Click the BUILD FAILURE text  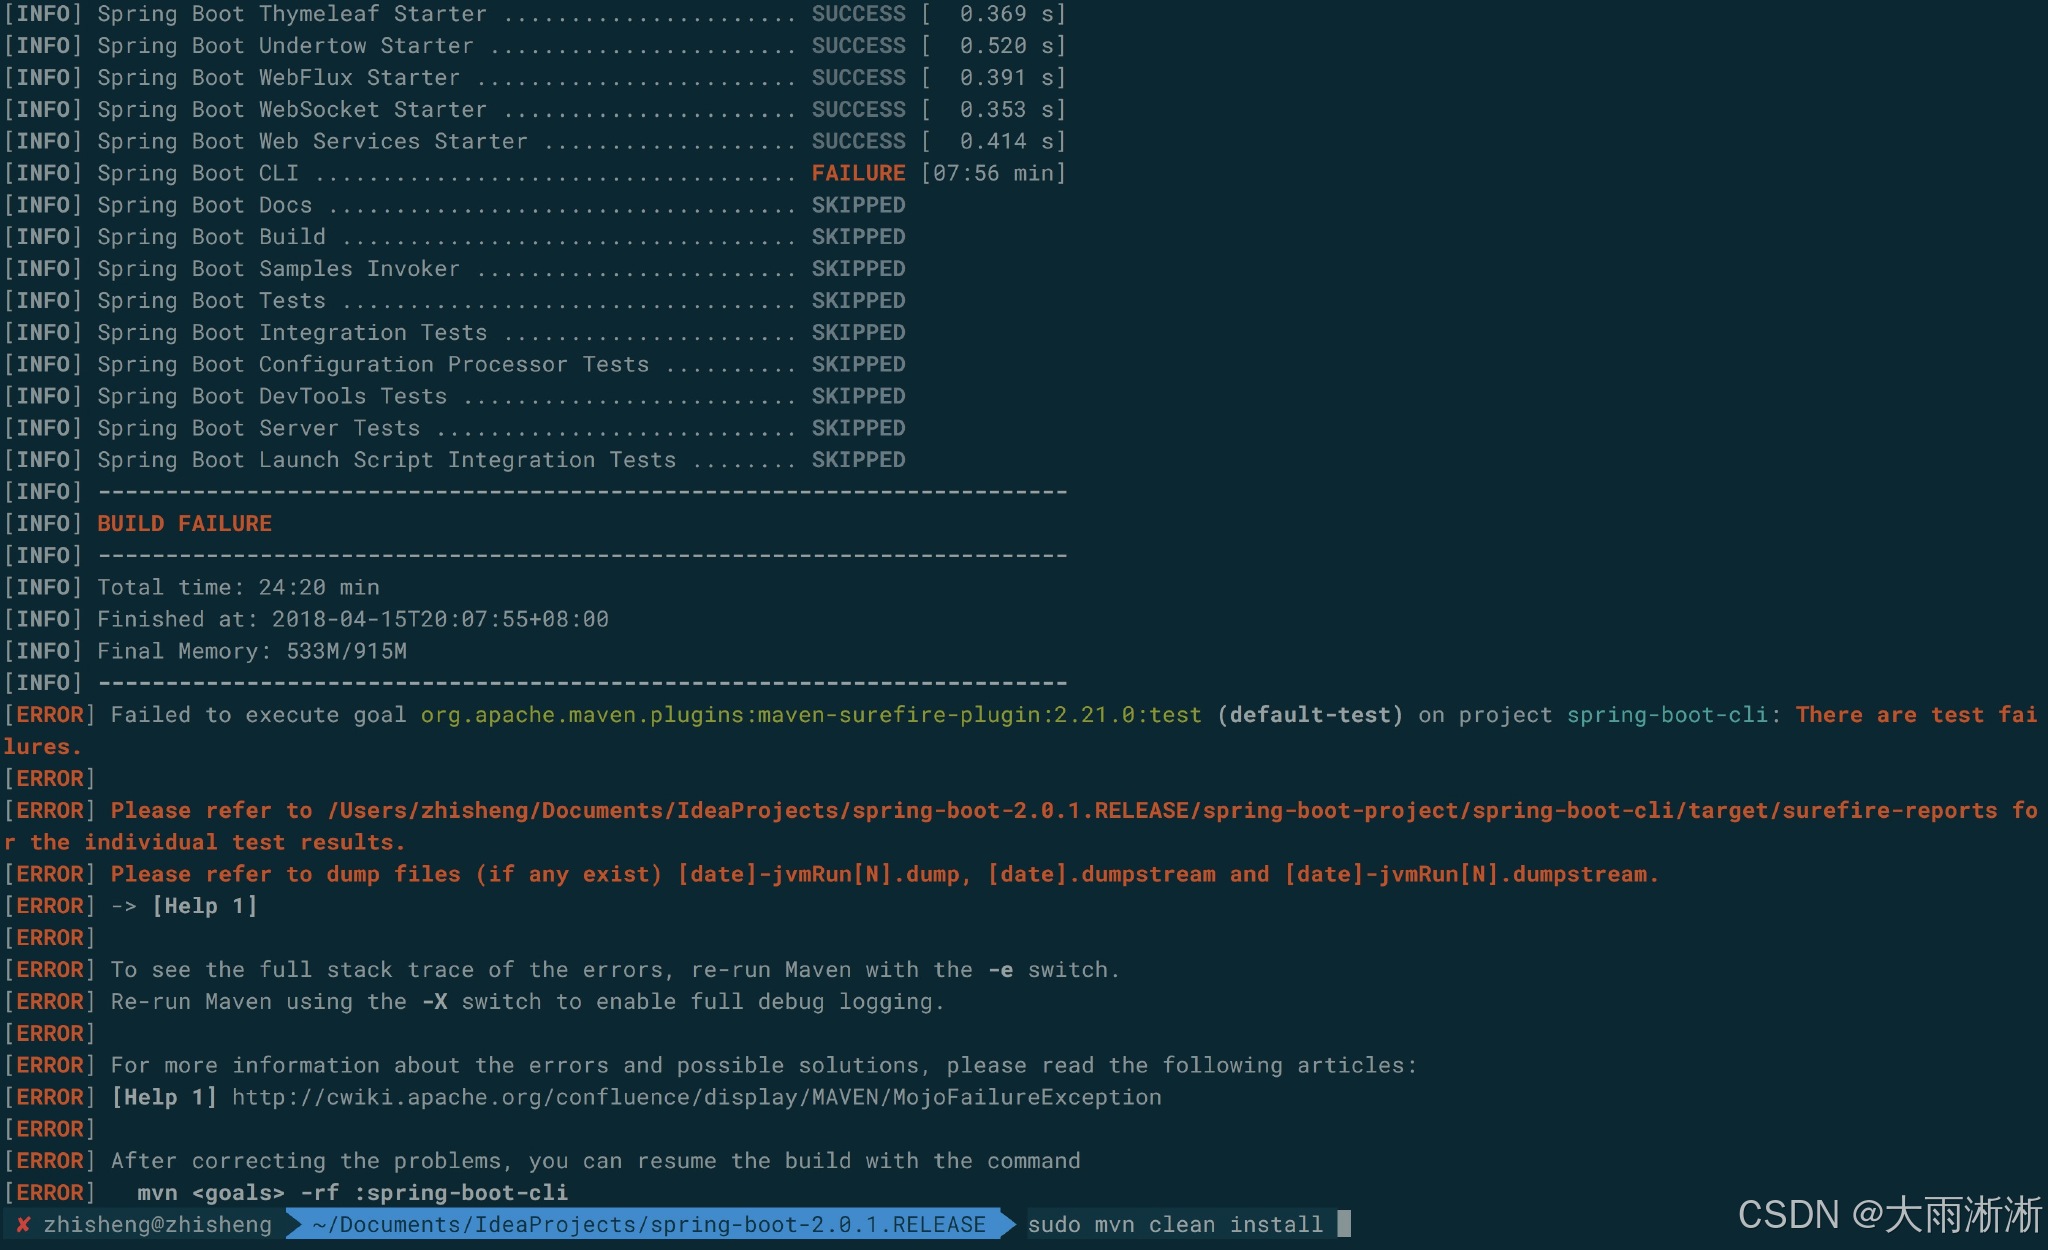click(x=184, y=523)
